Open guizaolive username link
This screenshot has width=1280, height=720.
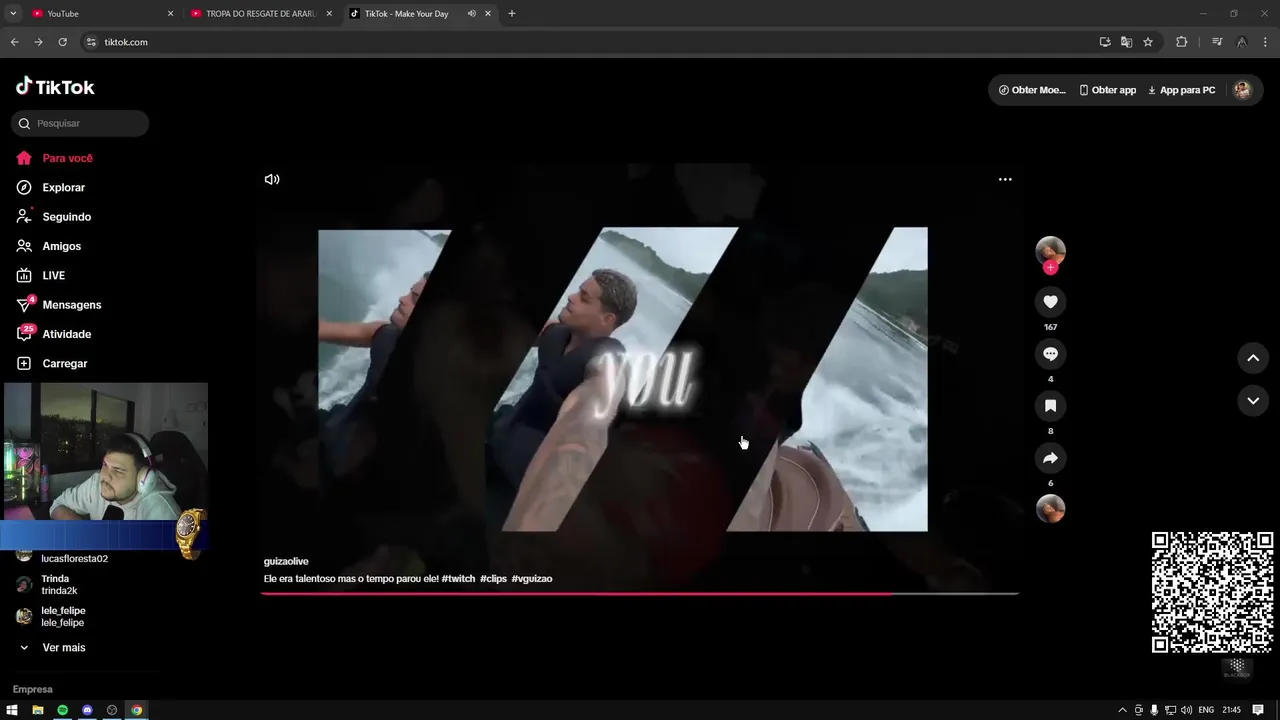[x=286, y=562]
